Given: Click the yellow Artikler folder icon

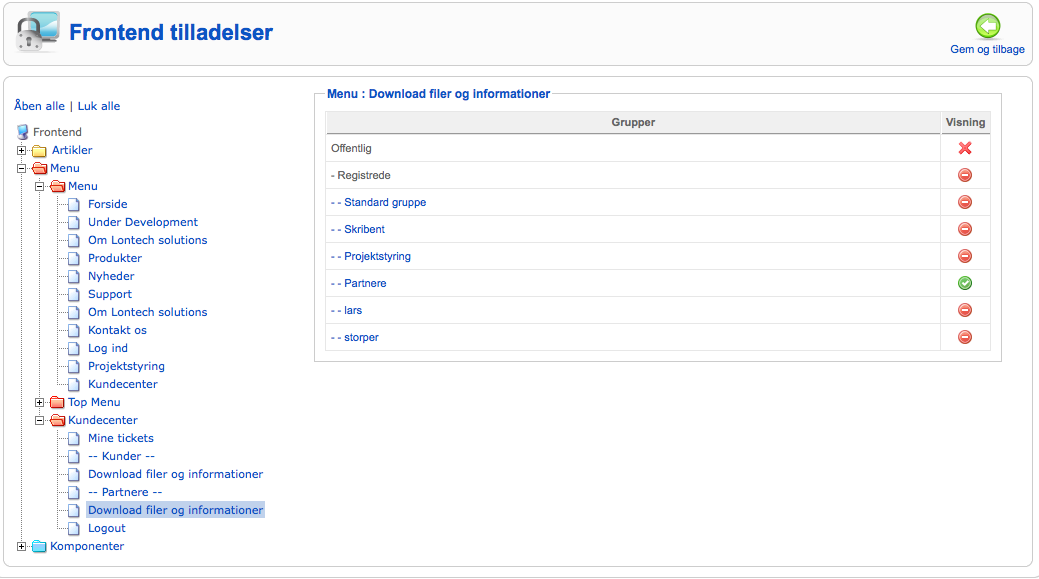Looking at the screenshot, I should point(39,151).
